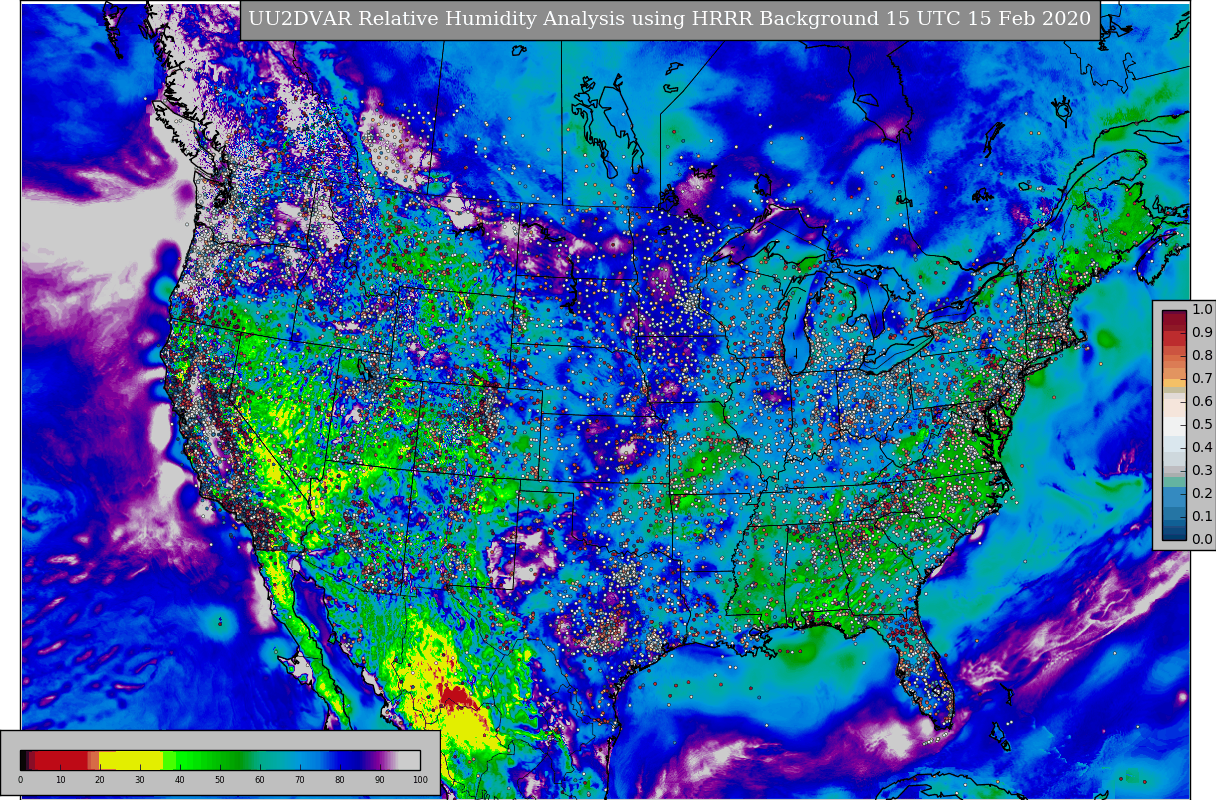
Task: Click the "0.3" label on right colorbar
Action: (1202, 470)
